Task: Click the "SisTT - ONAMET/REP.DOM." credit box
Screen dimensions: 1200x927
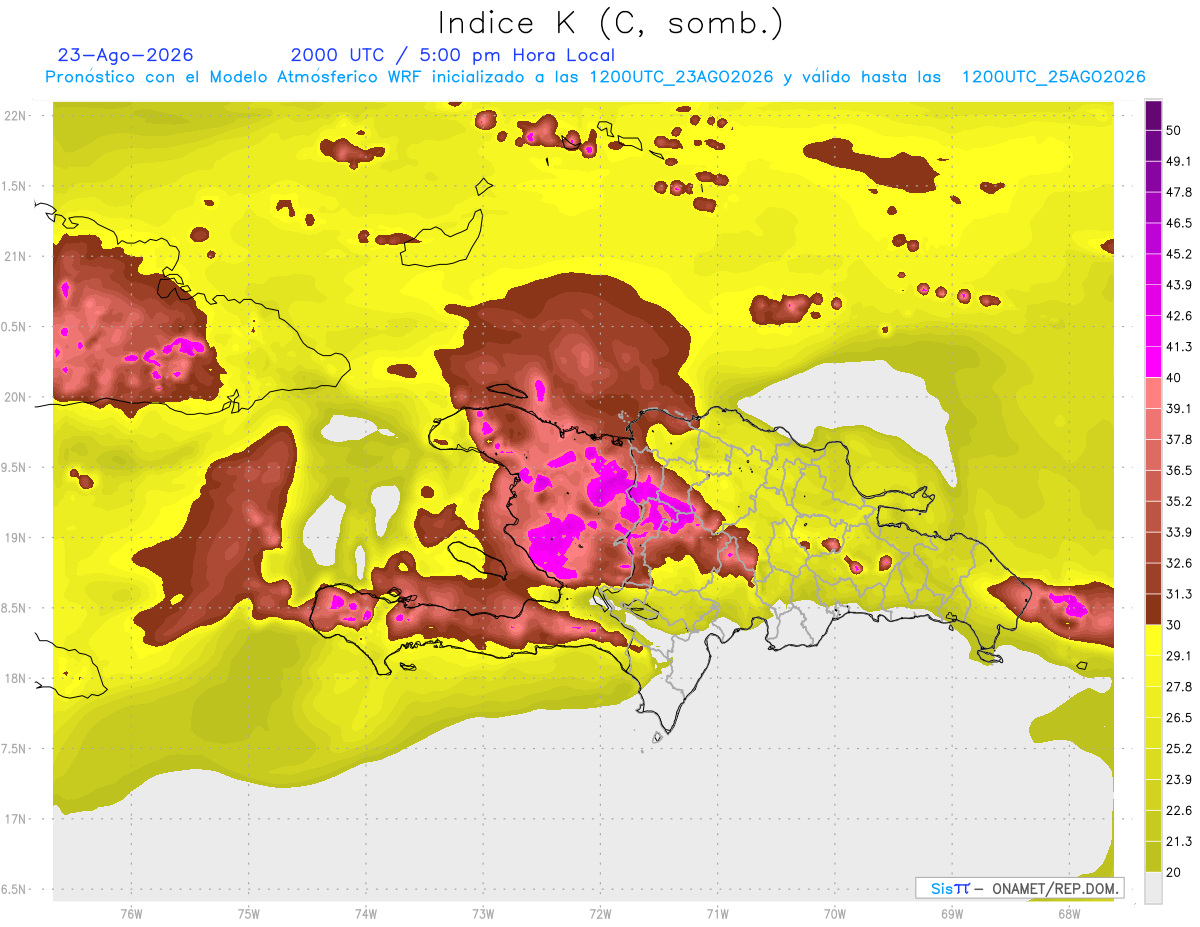Action: 1019,888
